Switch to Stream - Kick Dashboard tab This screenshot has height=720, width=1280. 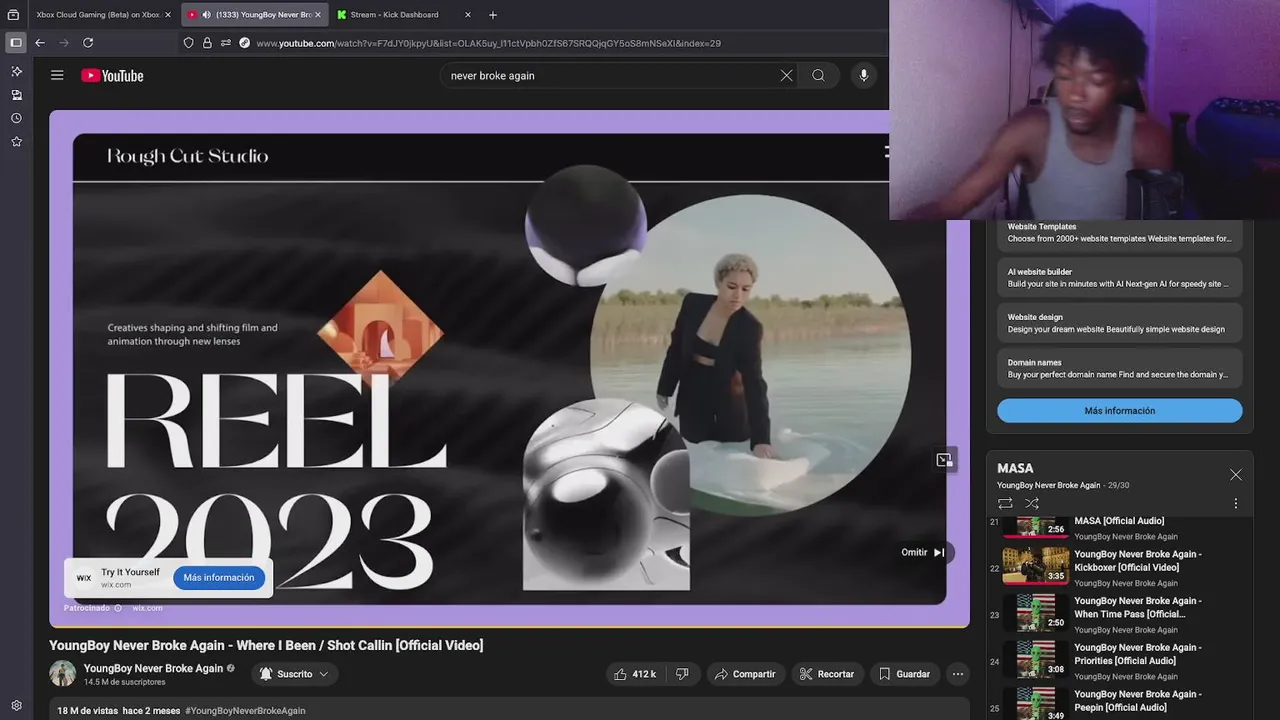coord(395,15)
